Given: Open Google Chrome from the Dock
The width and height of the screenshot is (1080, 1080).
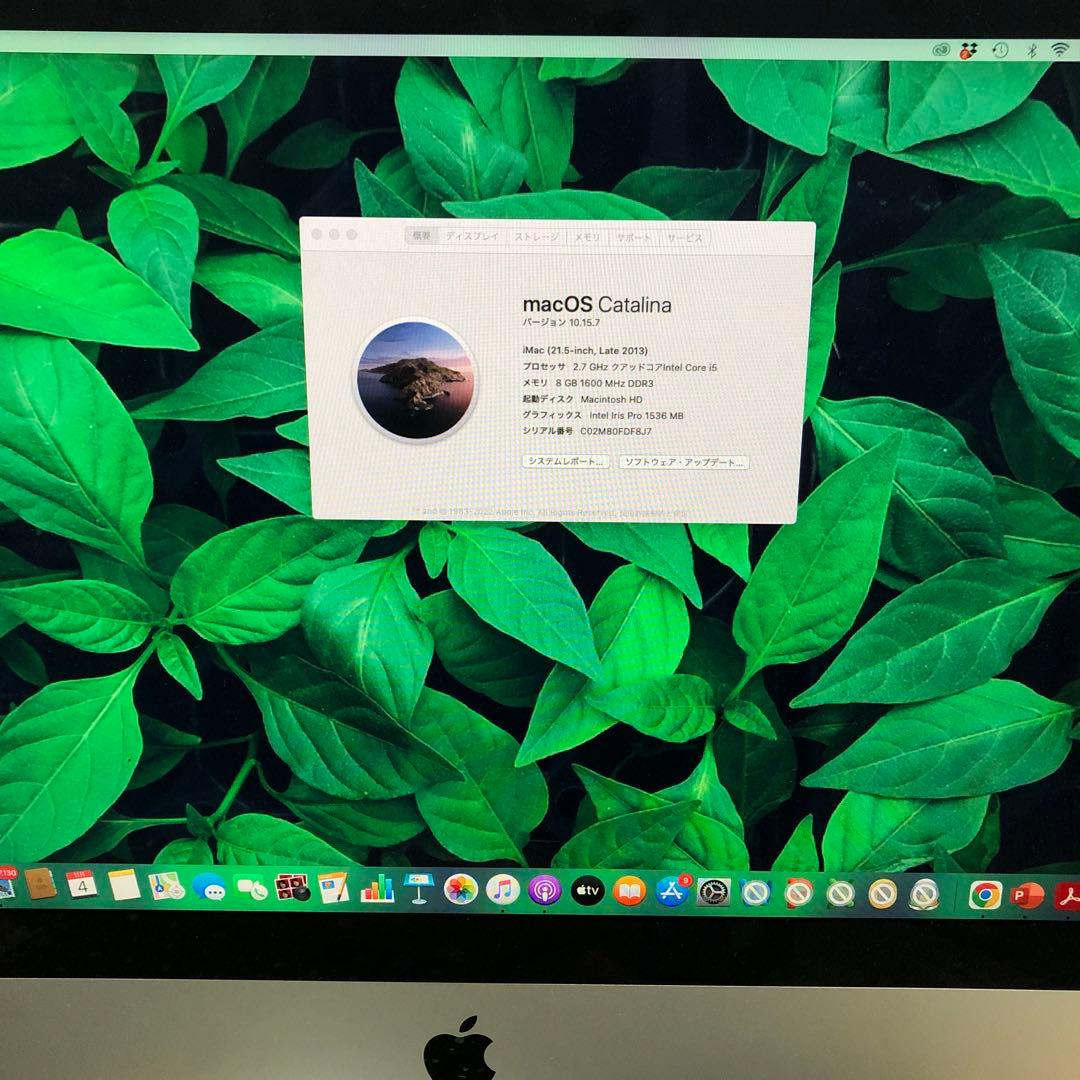Looking at the screenshot, I should (983, 890).
